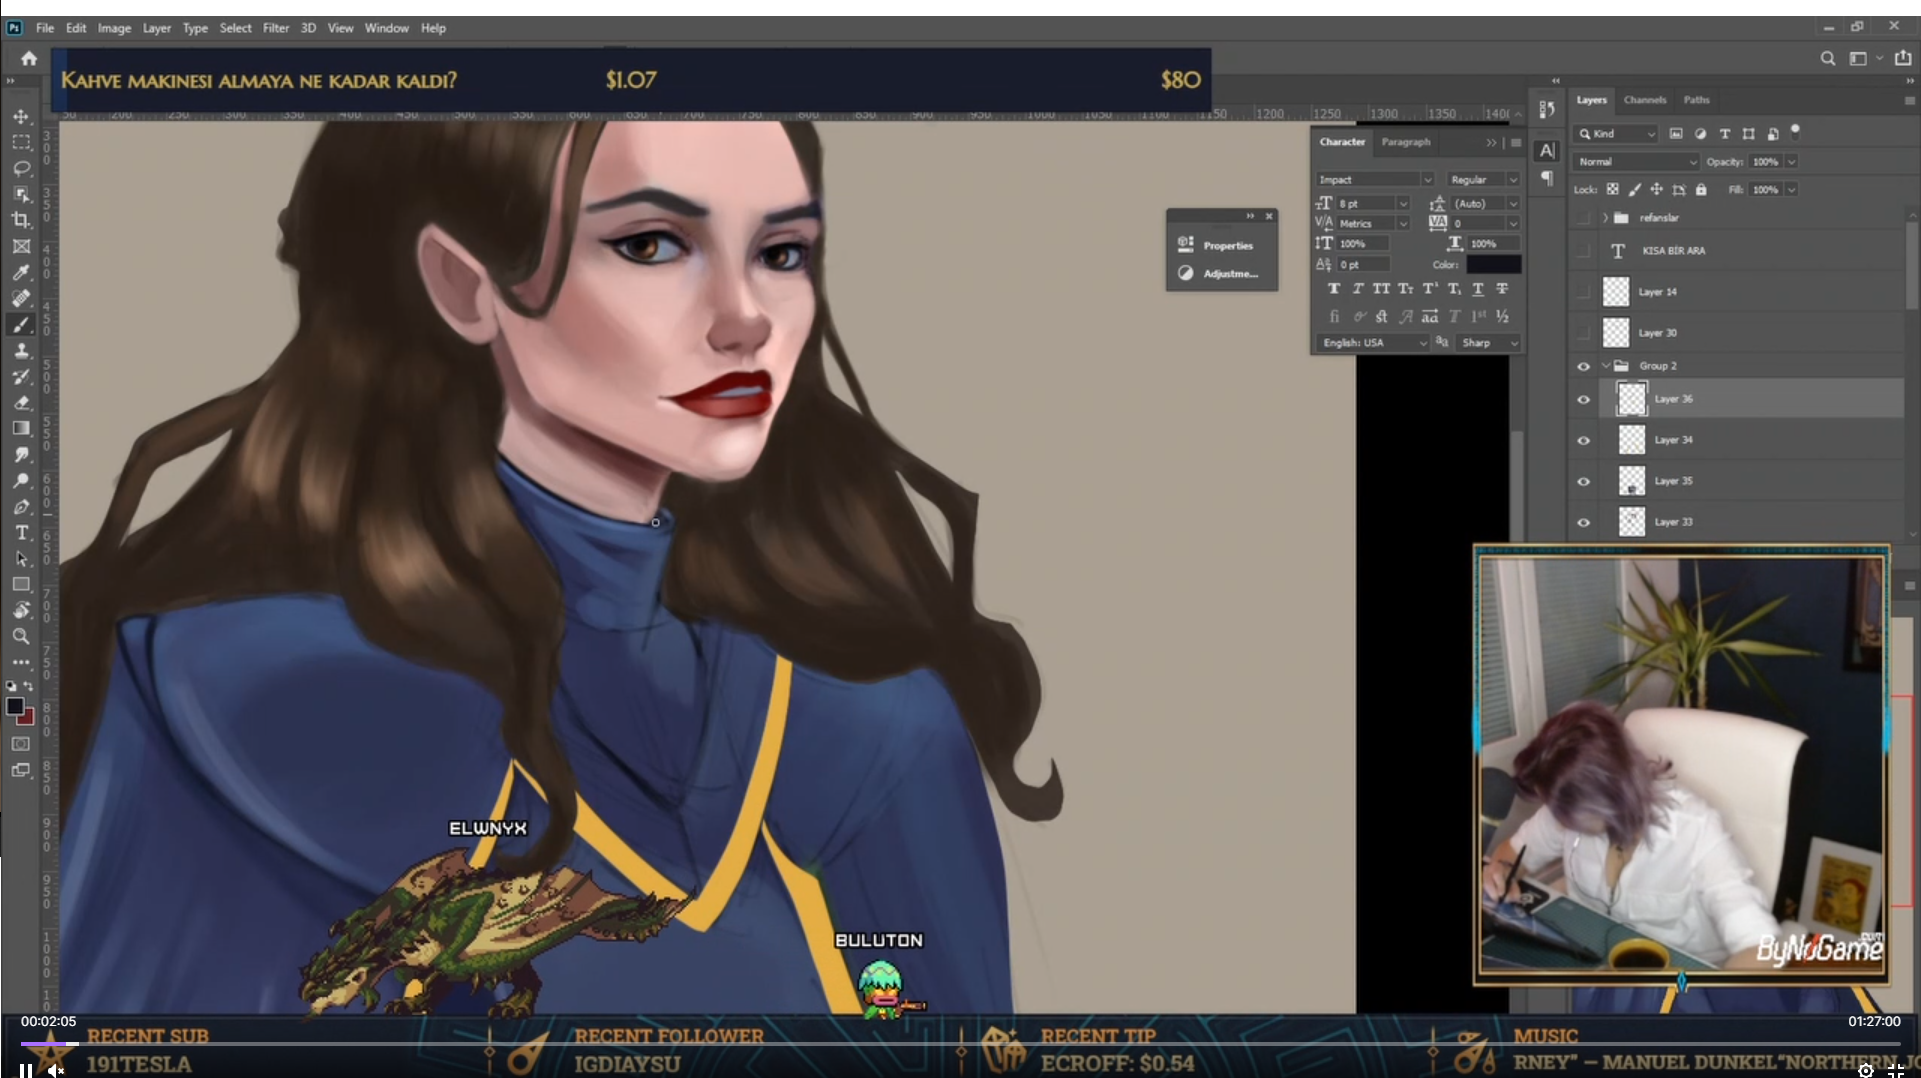Image resolution: width=1921 pixels, height=1078 pixels.
Task: Switch to the Channels tab
Action: tap(1644, 100)
